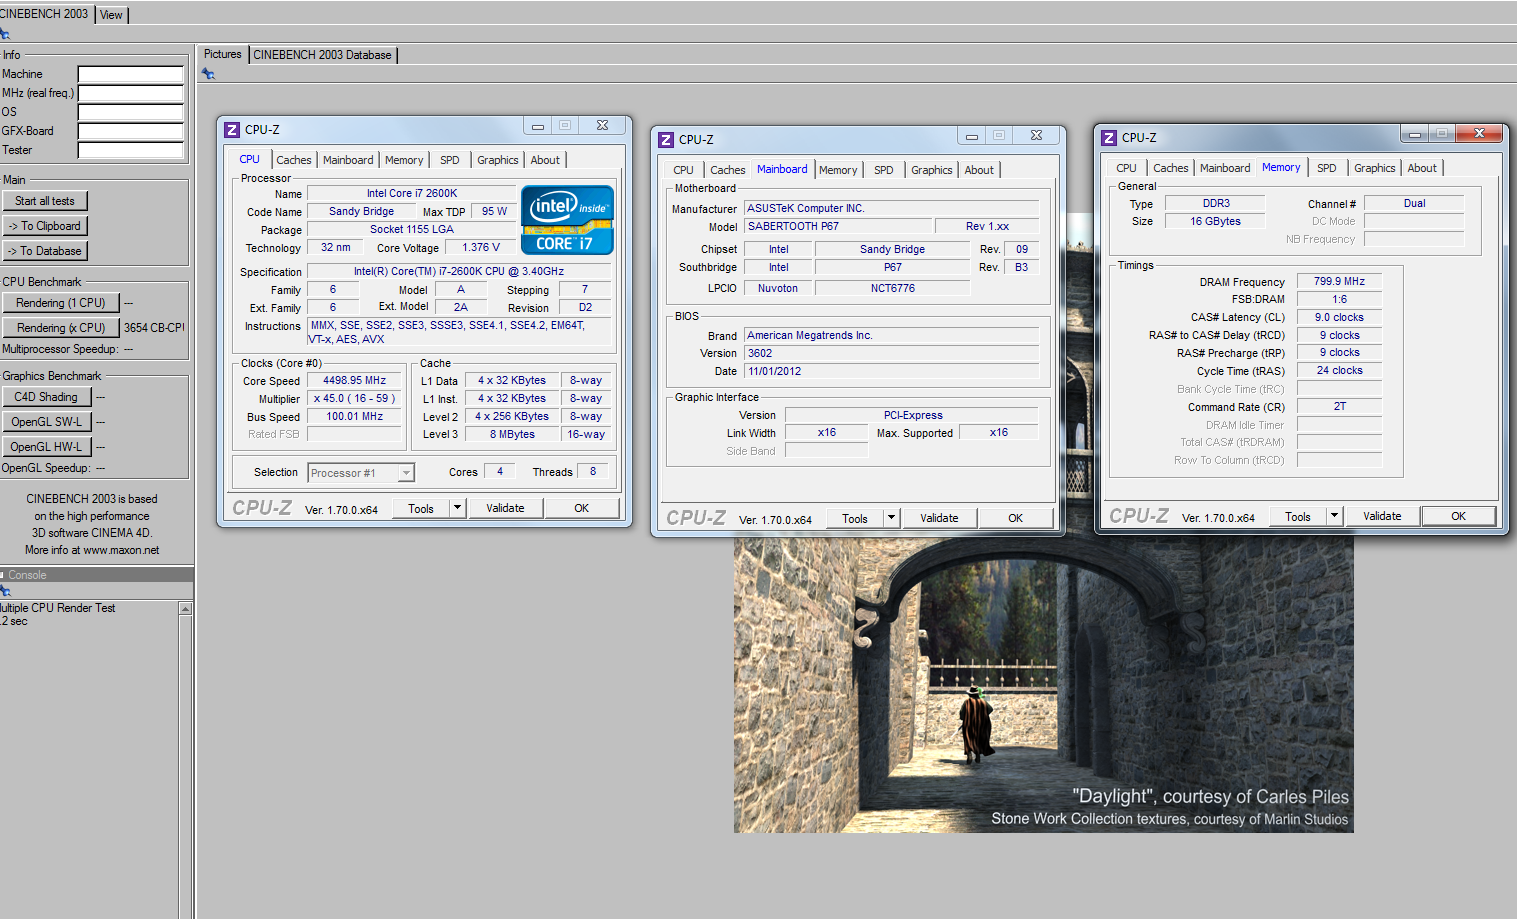Click To Database button
The height and width of the screenshot is (919, 1517).
(45, 251)
